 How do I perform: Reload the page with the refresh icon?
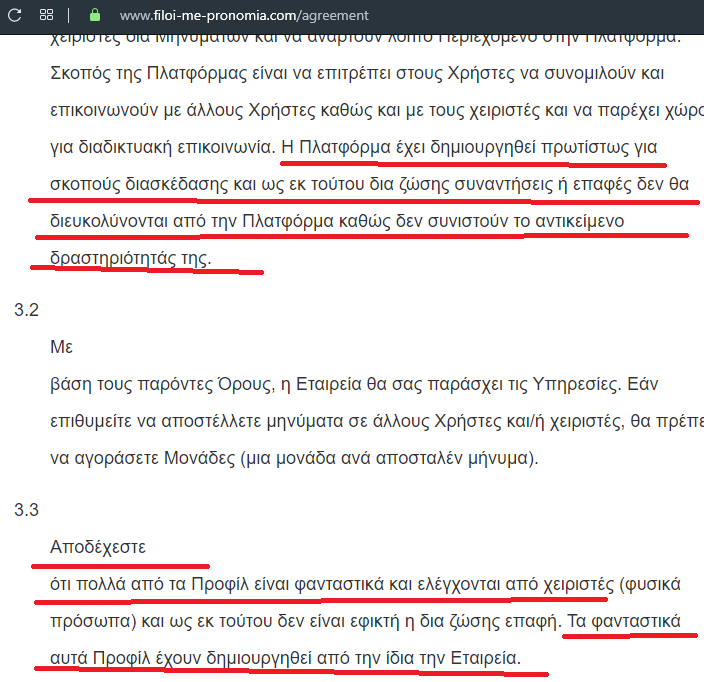[x=15, y=15]
